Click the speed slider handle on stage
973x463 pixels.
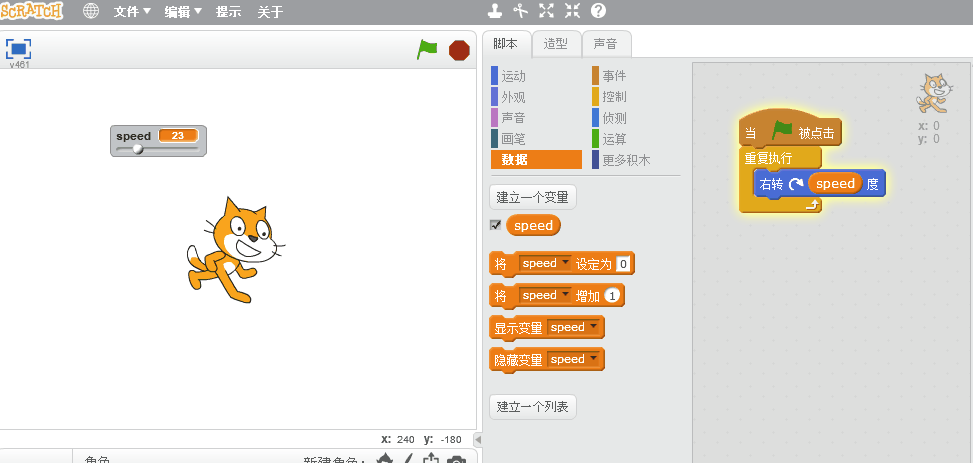tap(138, 149)
